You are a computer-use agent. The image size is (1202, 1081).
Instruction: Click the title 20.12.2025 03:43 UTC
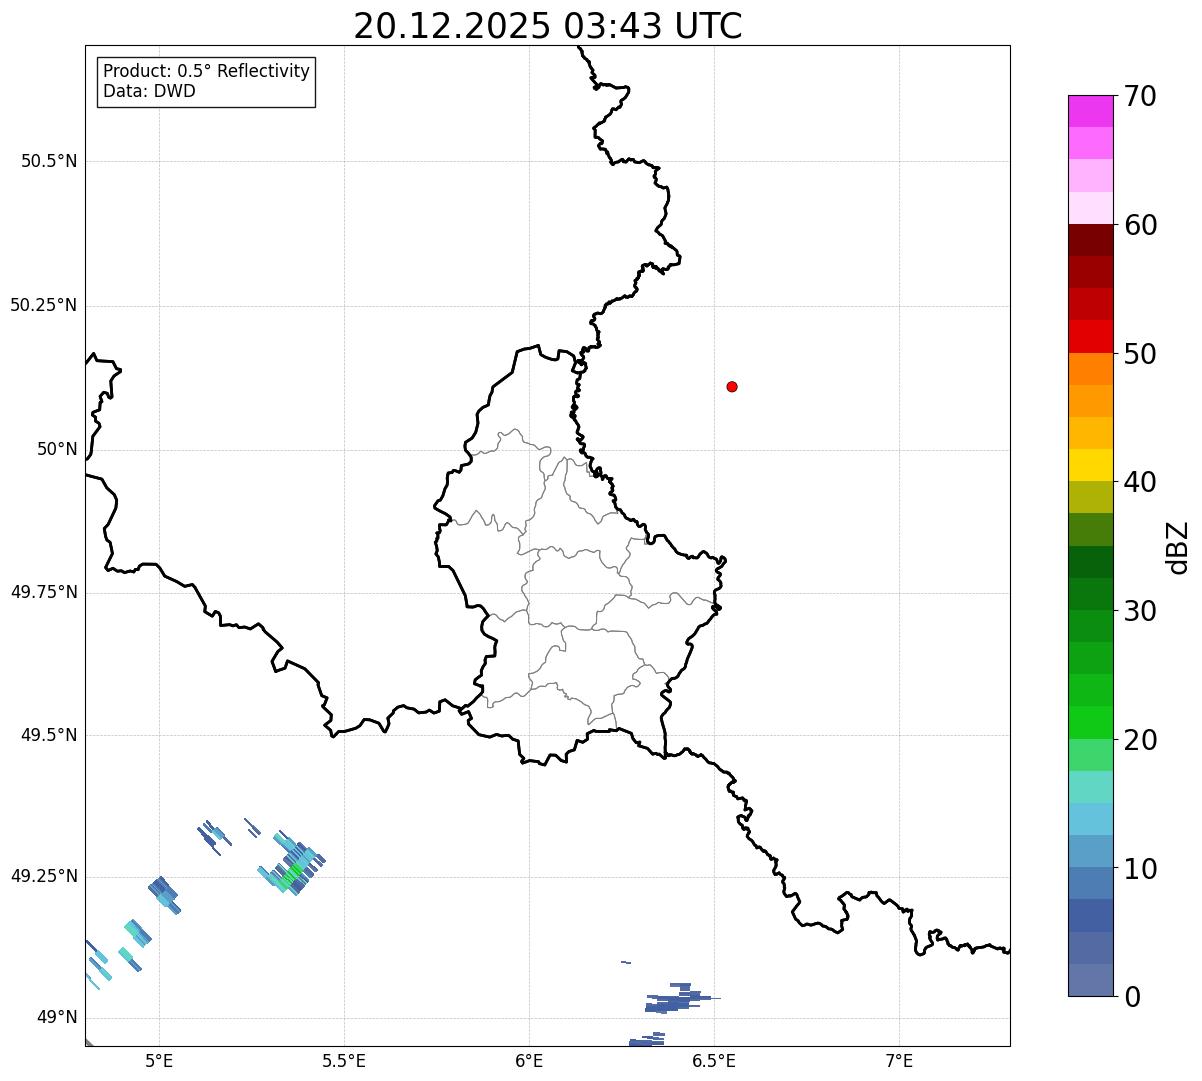(548, 26)
